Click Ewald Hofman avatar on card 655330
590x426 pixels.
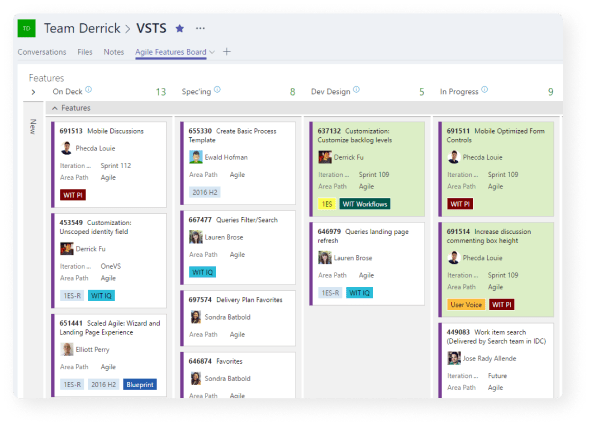click(196, 157)
